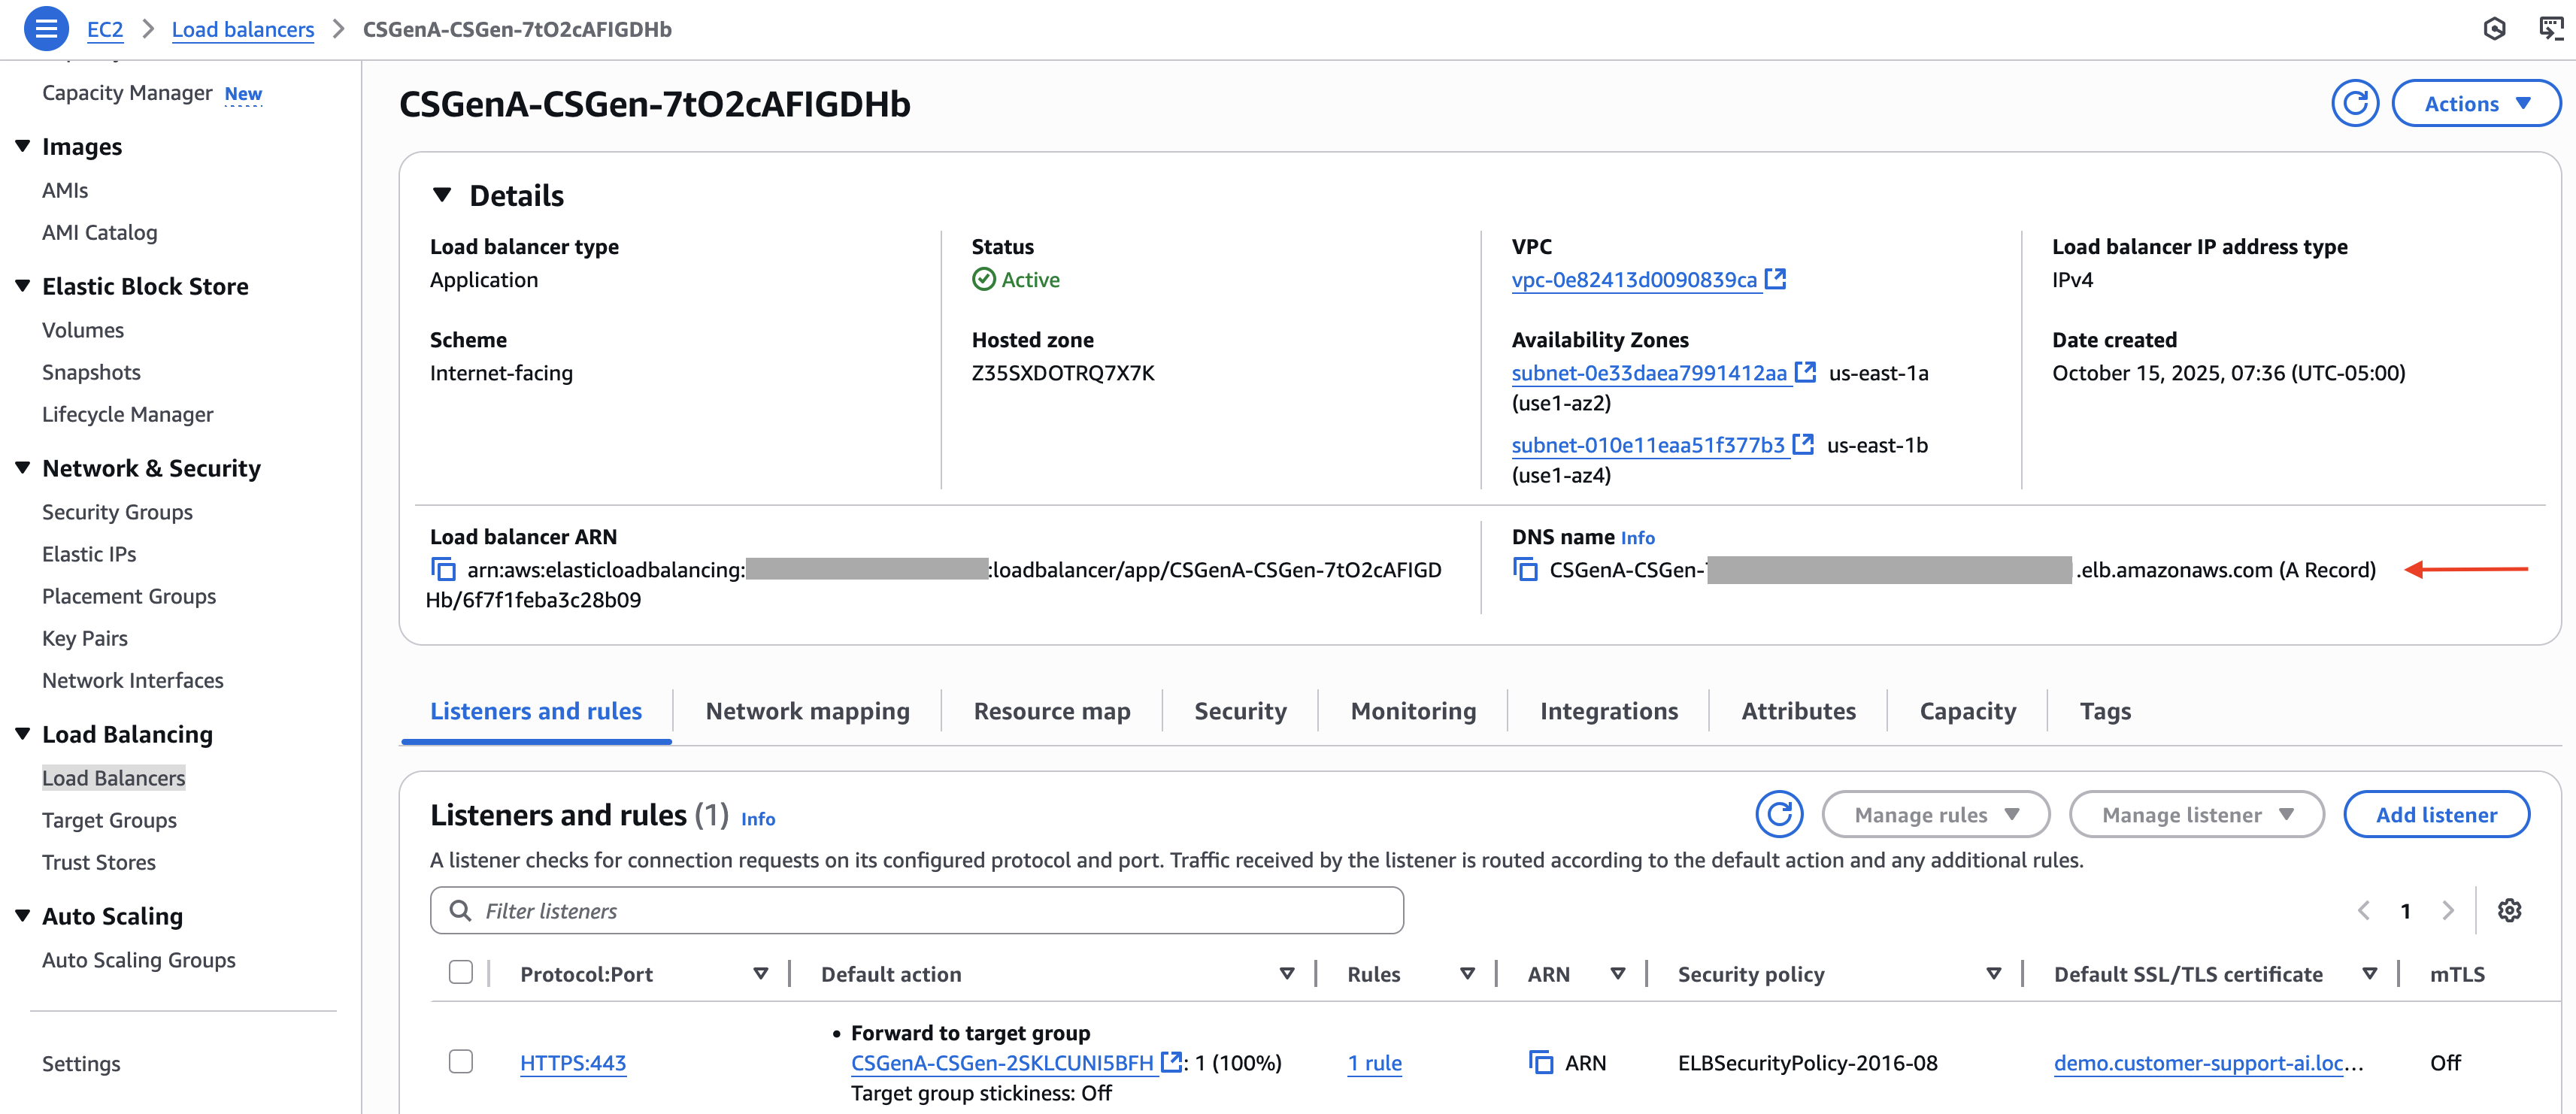The width and height of the screenshot is (2576, 1114).
Task: Open listener table preferences gear icon
Action: tap(2509, 910)
